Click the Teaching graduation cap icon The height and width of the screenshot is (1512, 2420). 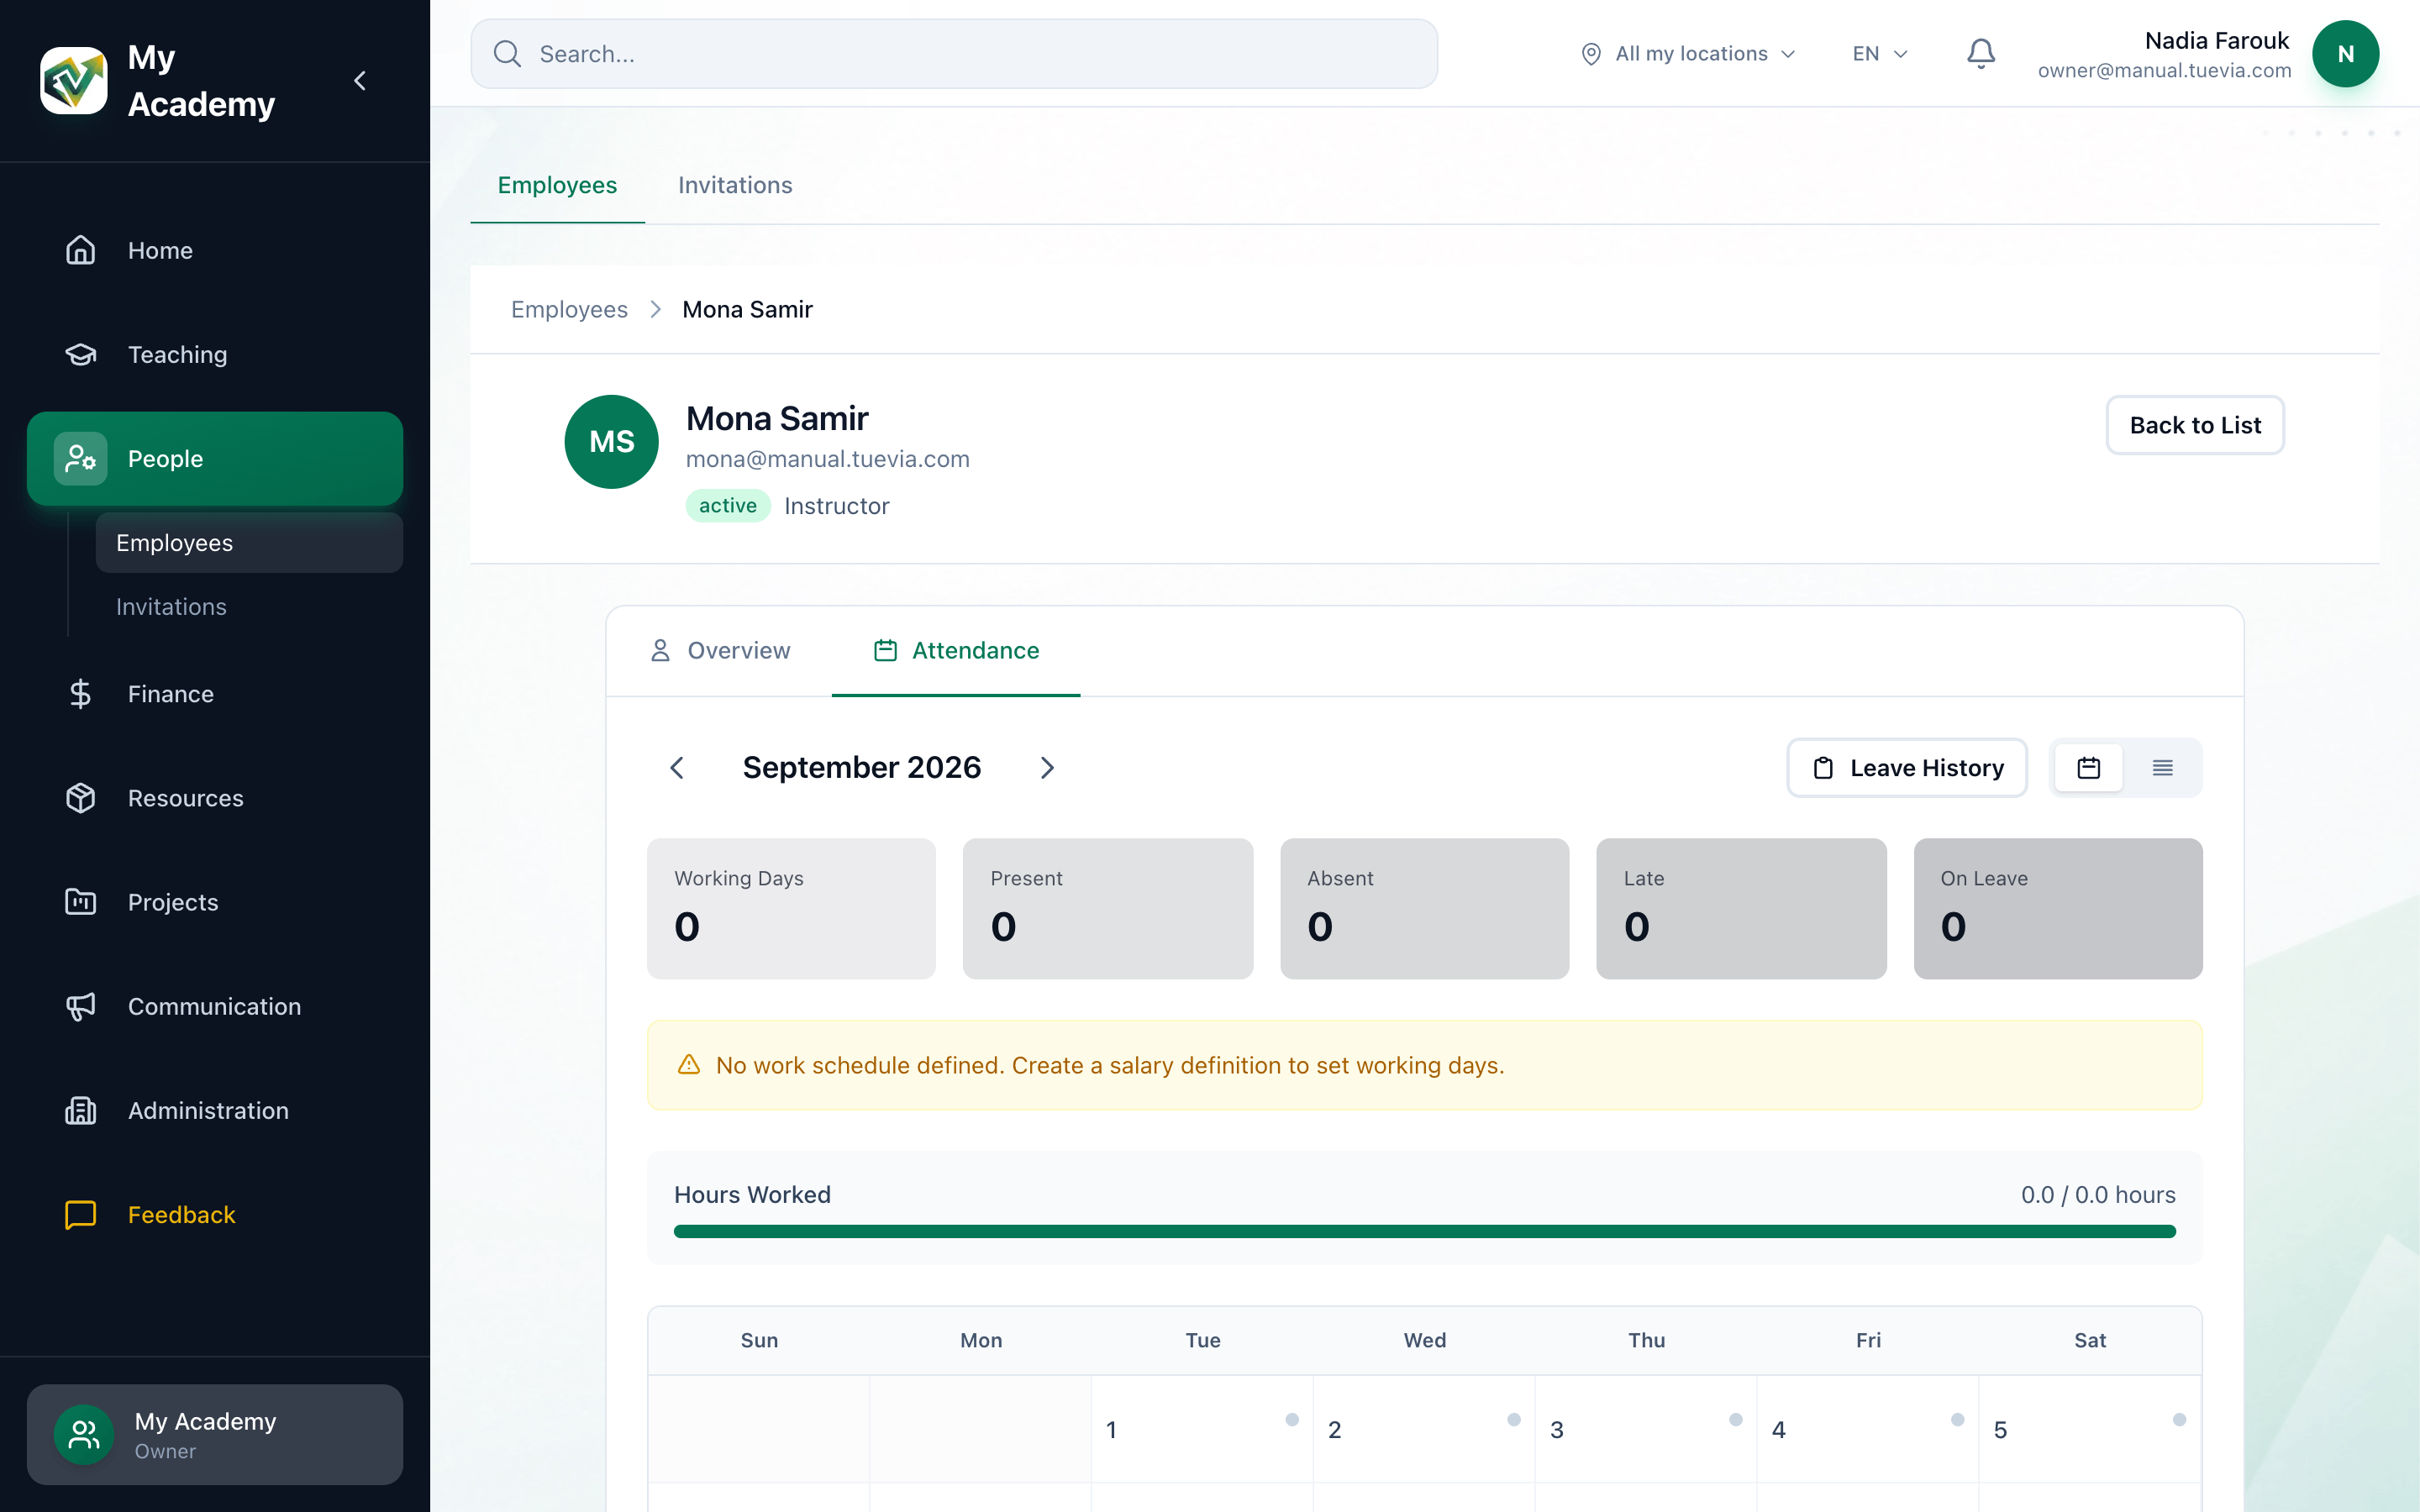coord(81,354)
